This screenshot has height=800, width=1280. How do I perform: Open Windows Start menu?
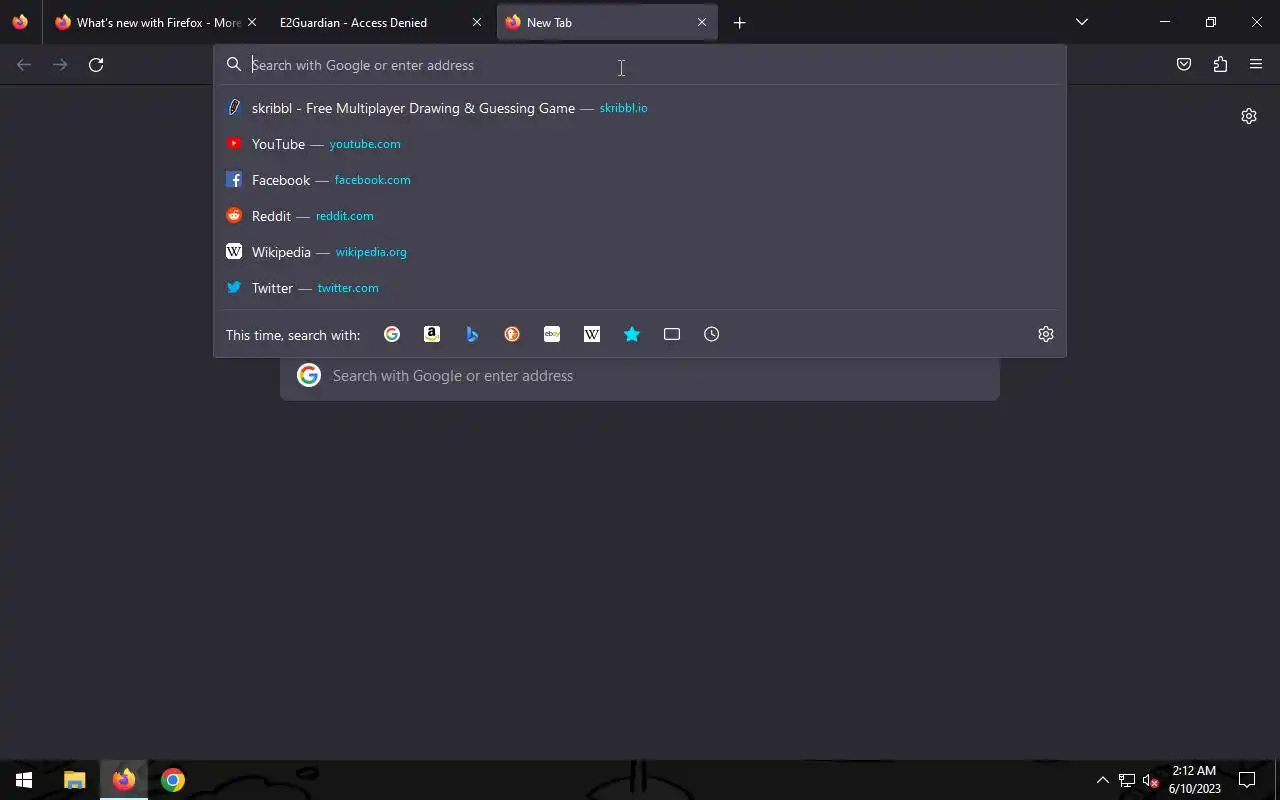[x=24, y=780]
